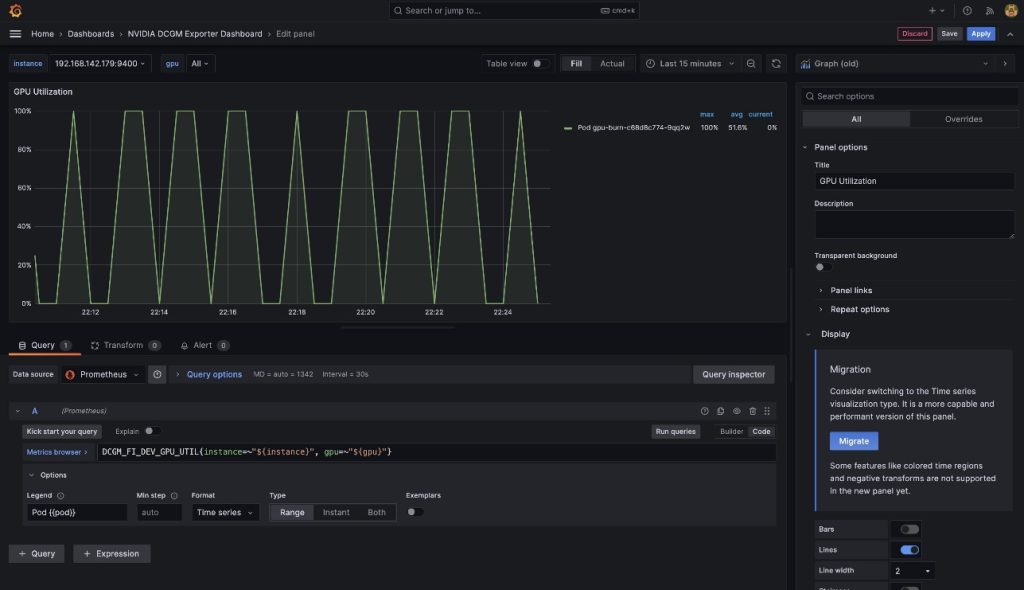
Task: Select the Range query type
Action: (292, 512)
